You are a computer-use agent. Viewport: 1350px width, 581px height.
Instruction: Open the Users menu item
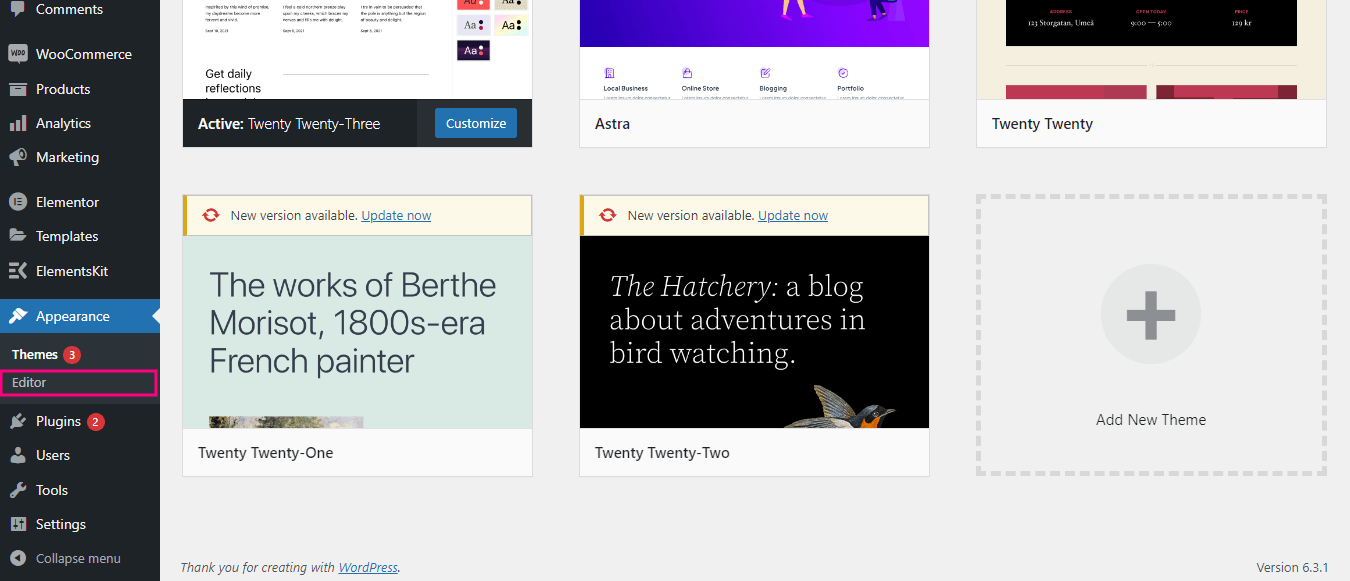(80, 455)
